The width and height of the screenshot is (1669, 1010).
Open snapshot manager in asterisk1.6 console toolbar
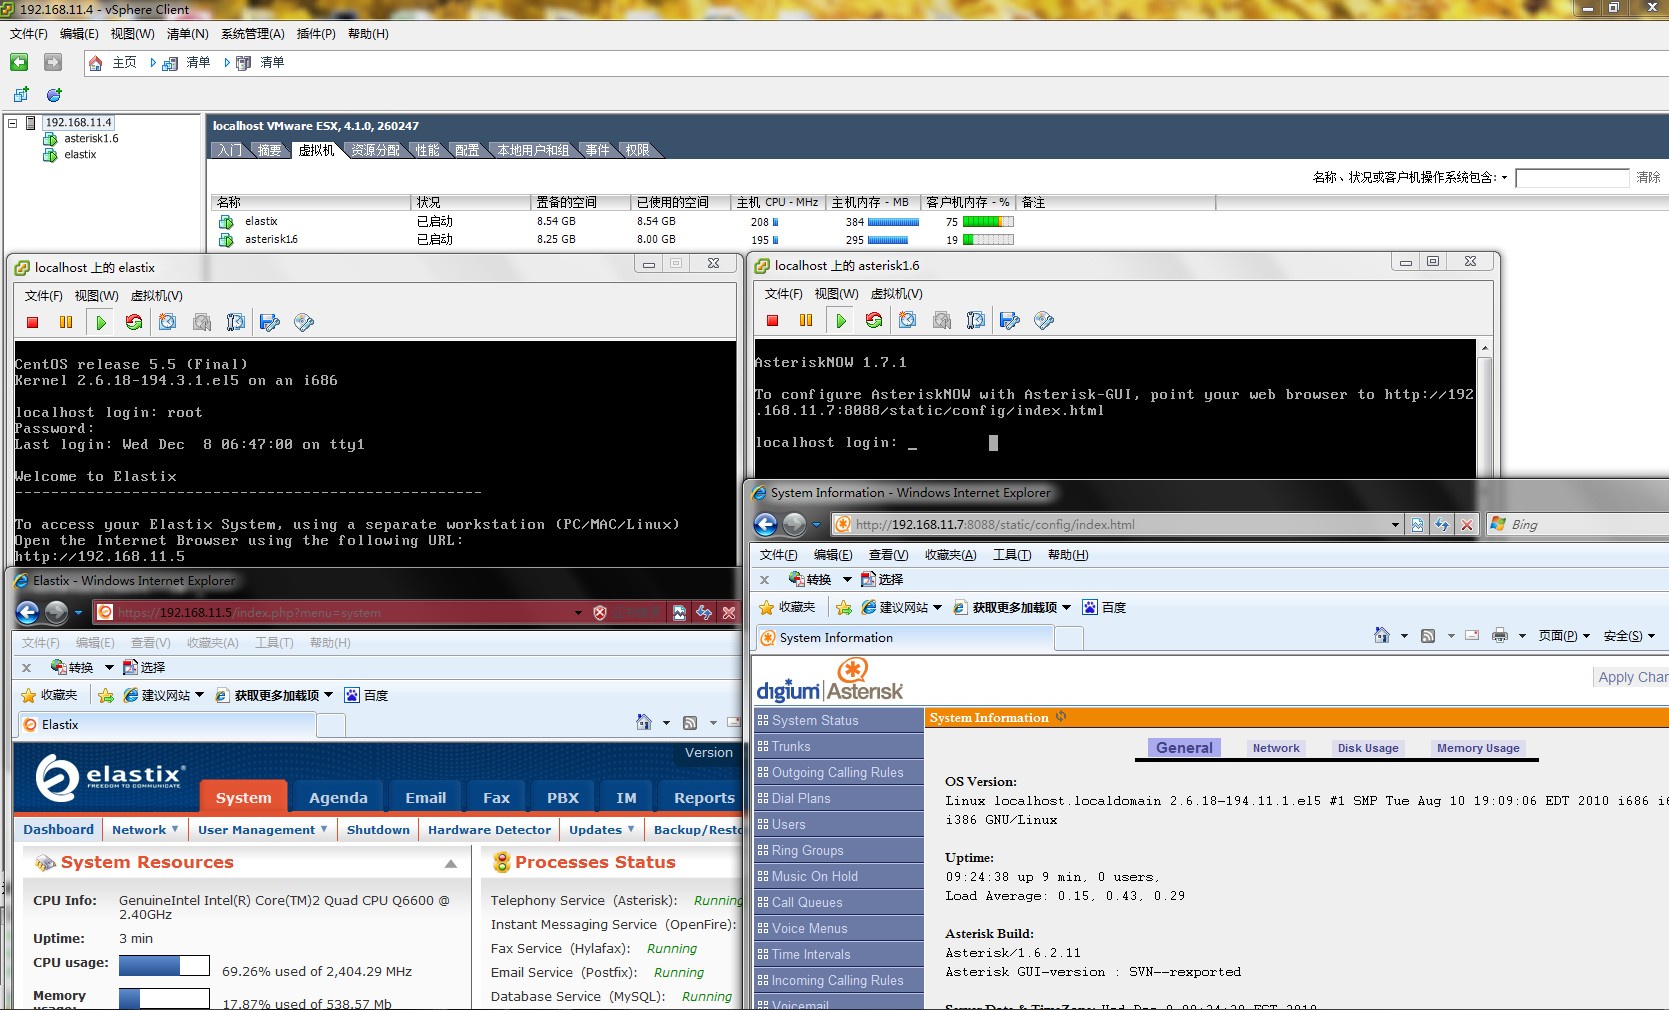coord(976,320)
